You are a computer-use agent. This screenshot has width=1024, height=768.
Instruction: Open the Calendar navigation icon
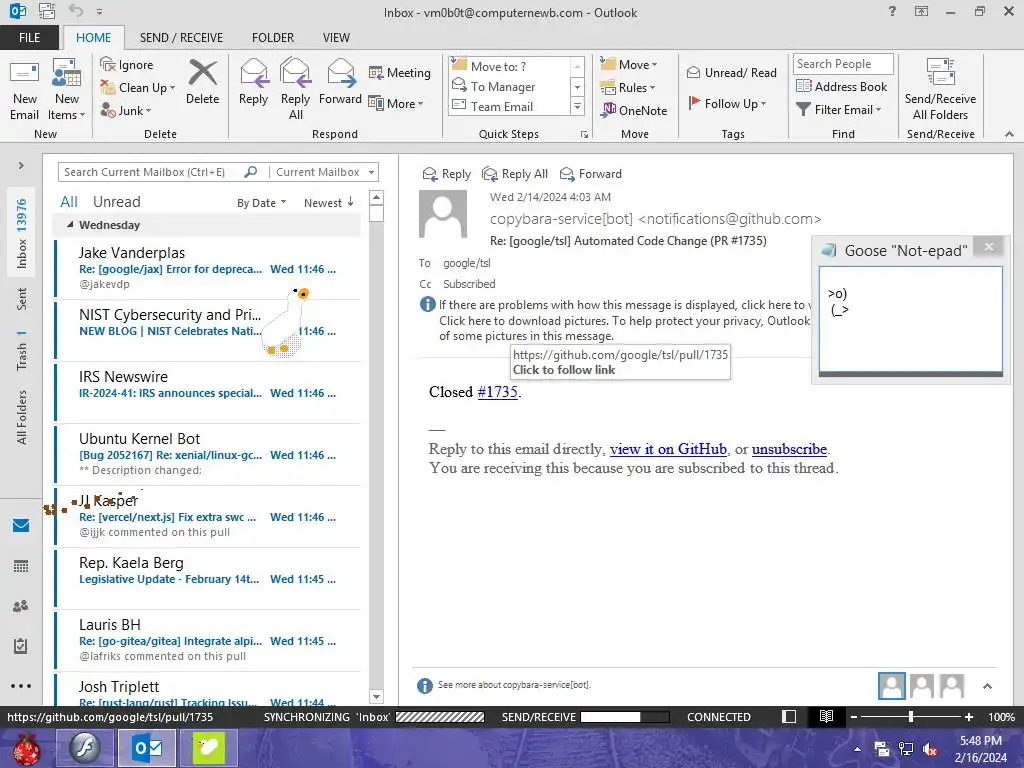click(x=21, y=566)
